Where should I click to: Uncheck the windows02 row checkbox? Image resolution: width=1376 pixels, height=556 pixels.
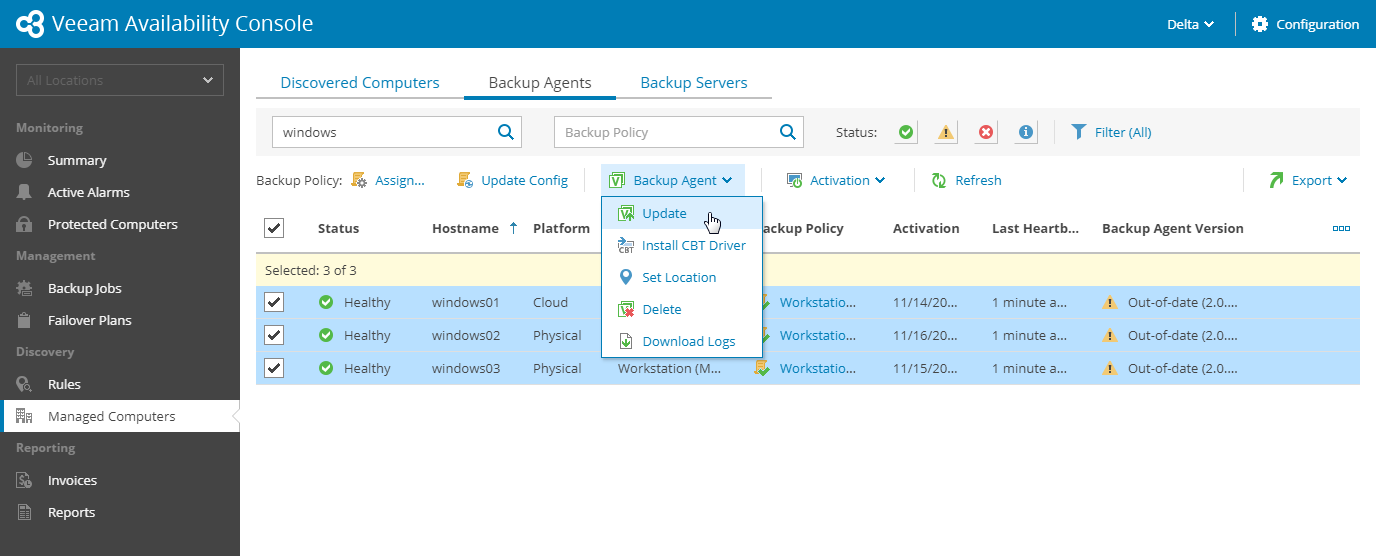(274, 335)
